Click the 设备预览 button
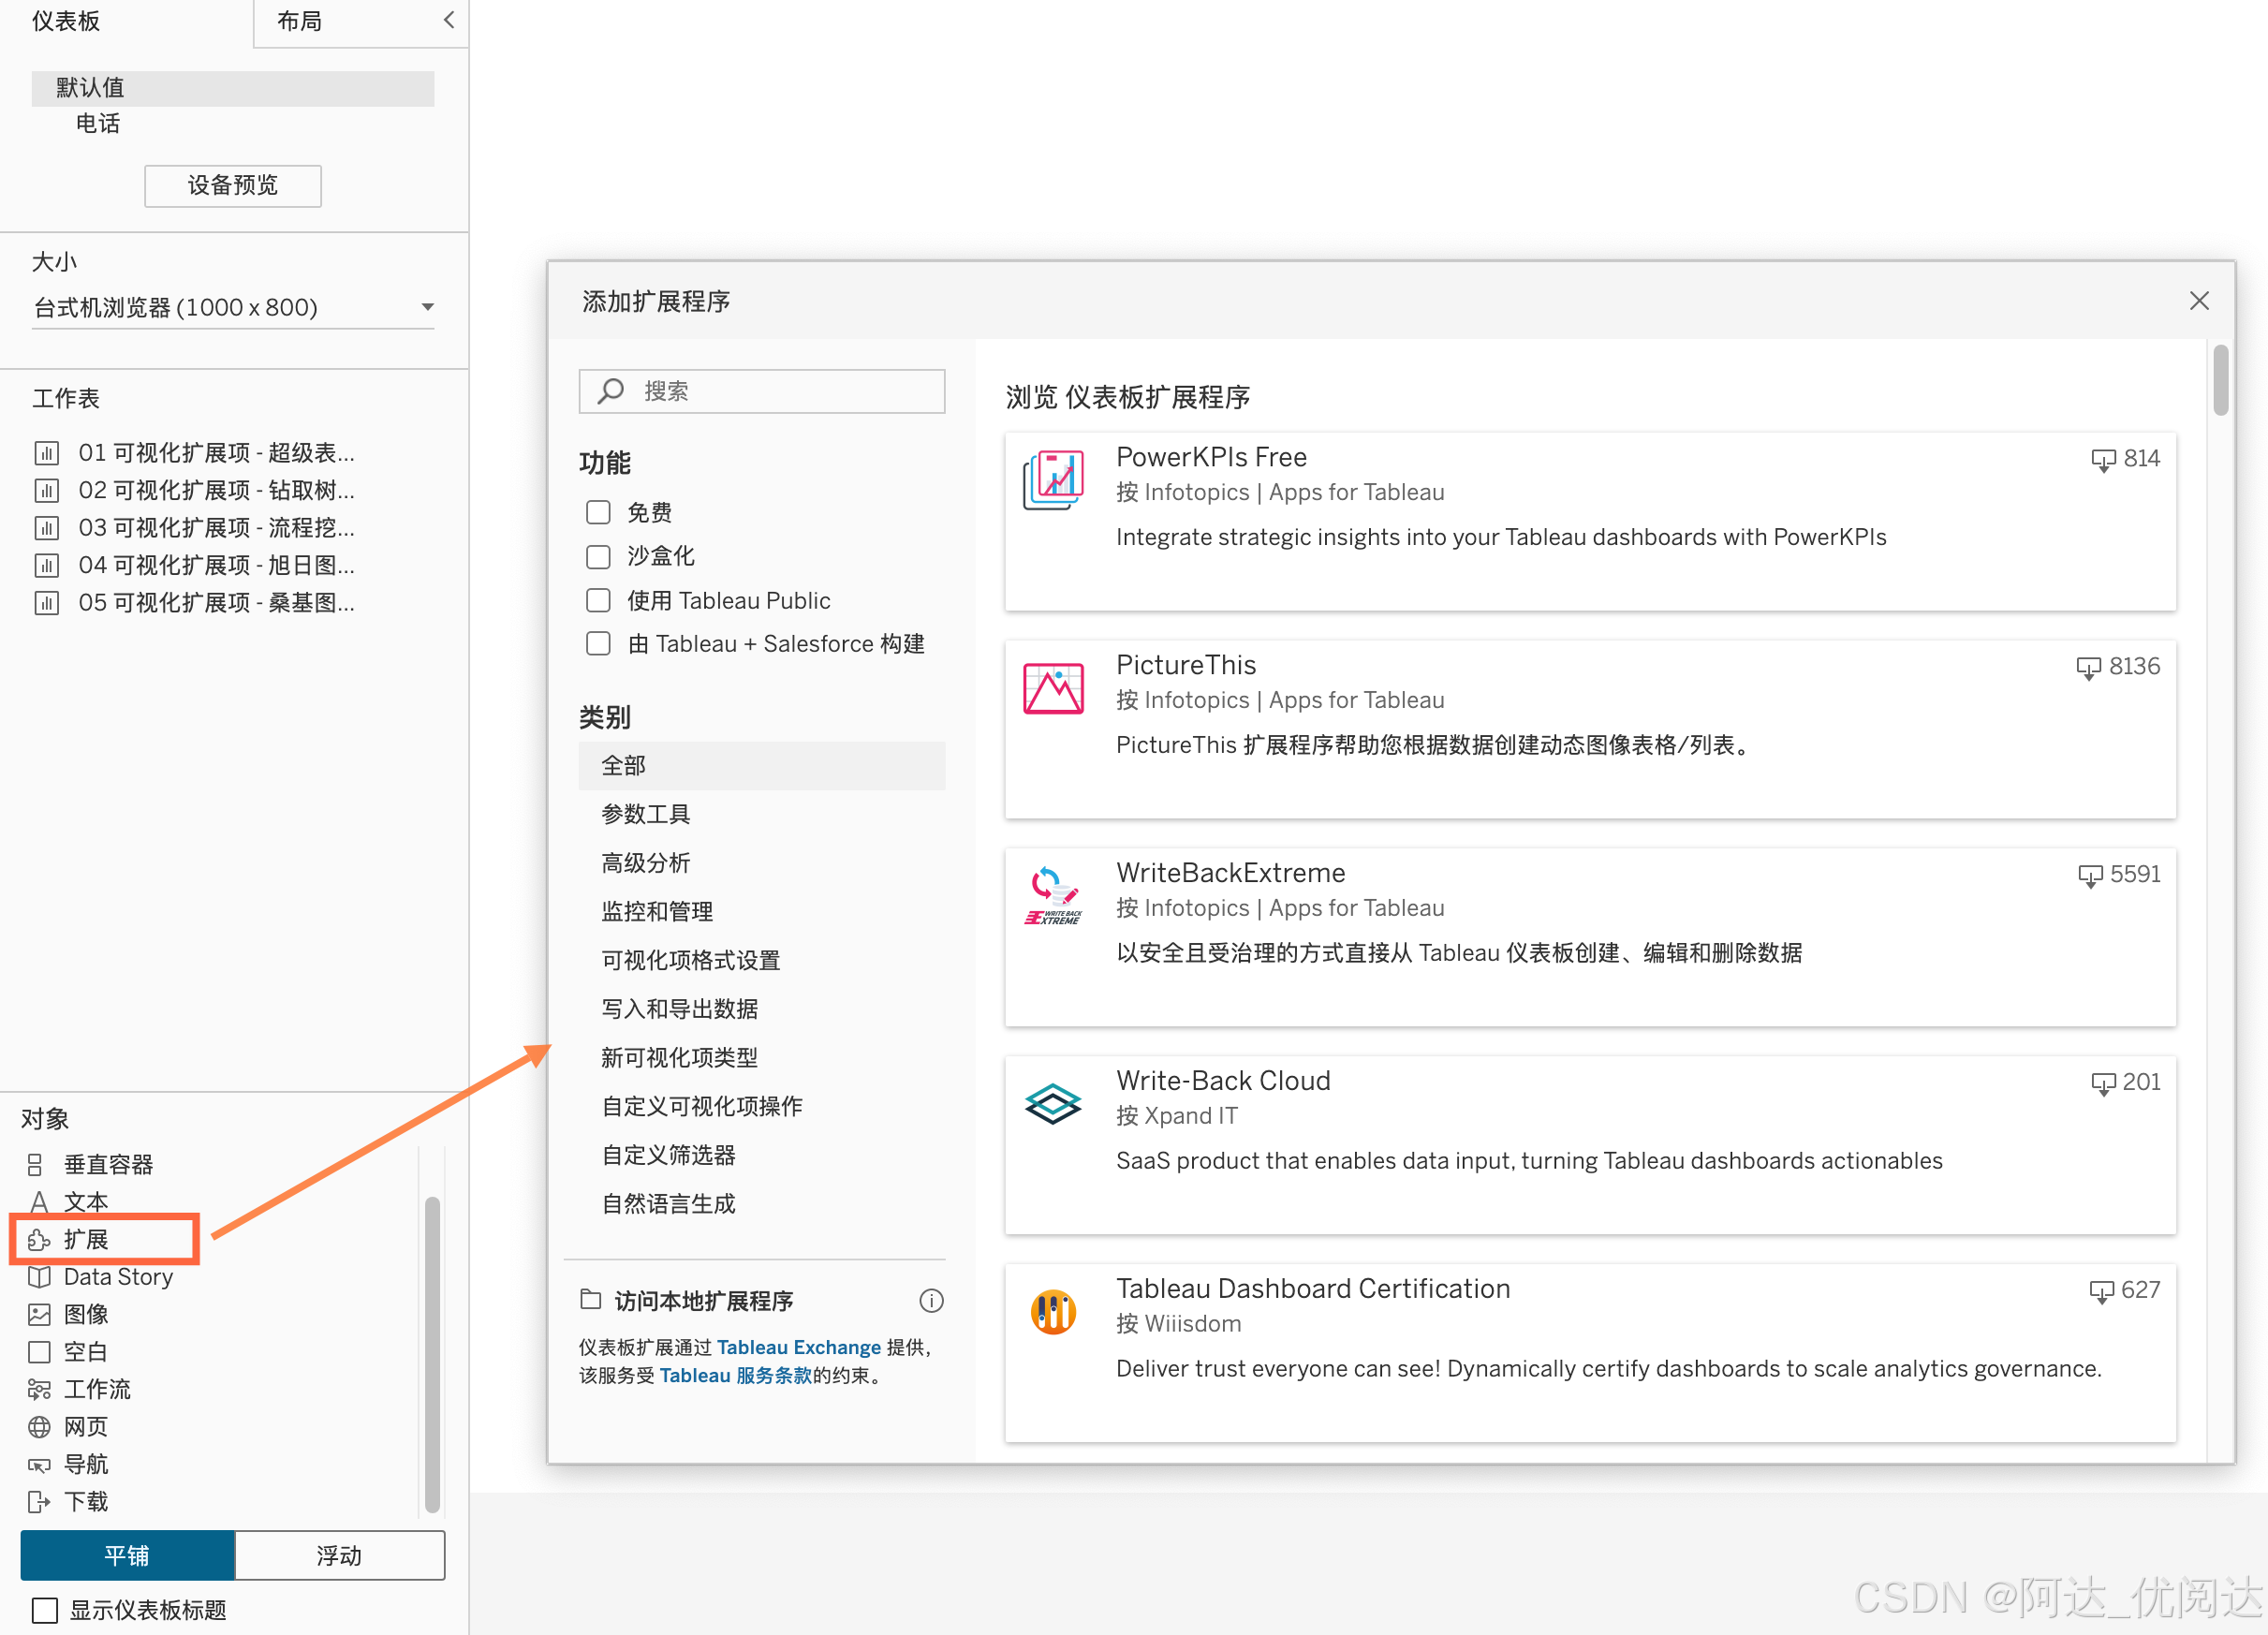Viewport: 2268px width, 1635px height. tap(232, 186)
